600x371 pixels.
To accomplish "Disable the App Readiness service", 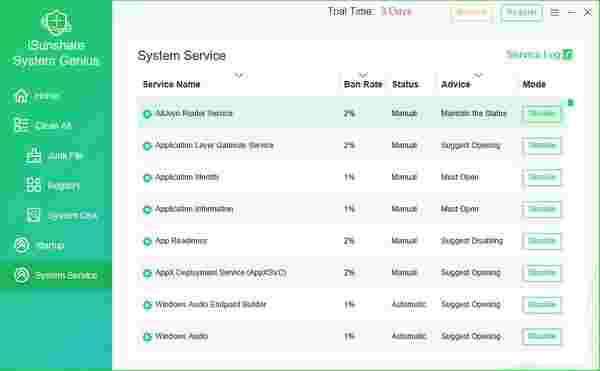I will pos(541,241).
